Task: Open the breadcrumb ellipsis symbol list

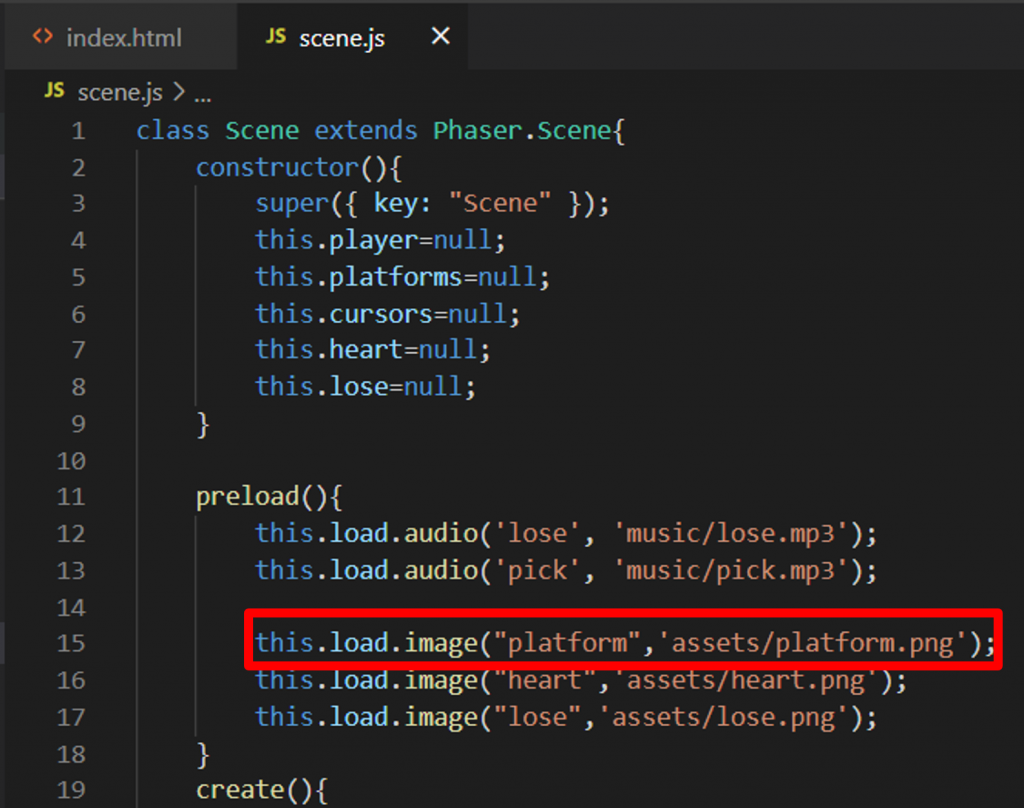Action: pos(202,97)
